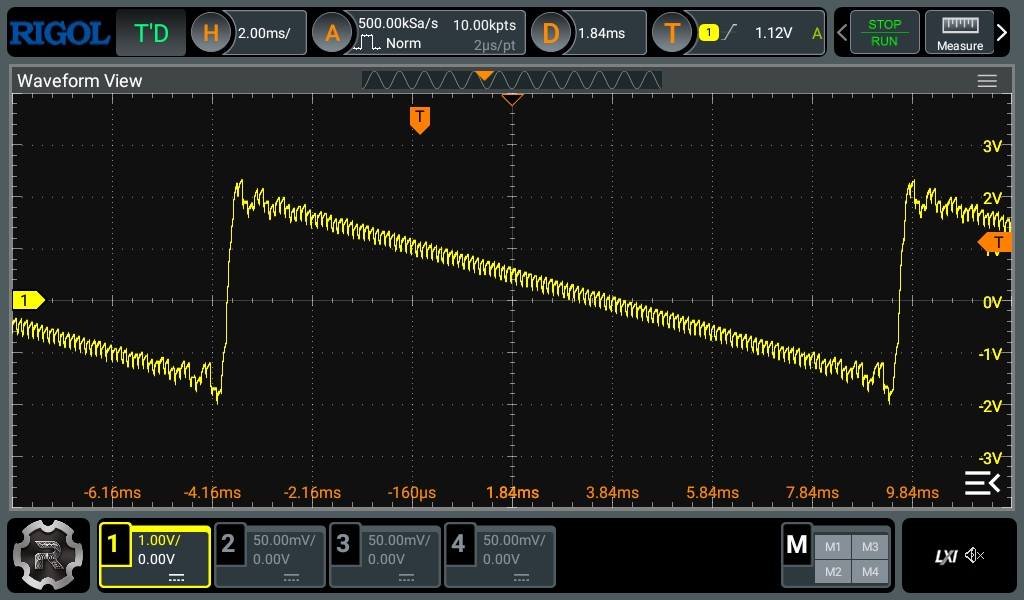This screenshot has width=1024, height=600.
Task: Click the rising edge trigger slope icon
Action: pos(729,32)
